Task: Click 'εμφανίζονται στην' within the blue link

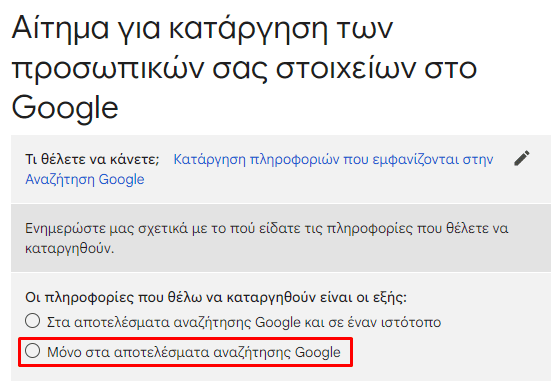Action: [x=432, y=159]
